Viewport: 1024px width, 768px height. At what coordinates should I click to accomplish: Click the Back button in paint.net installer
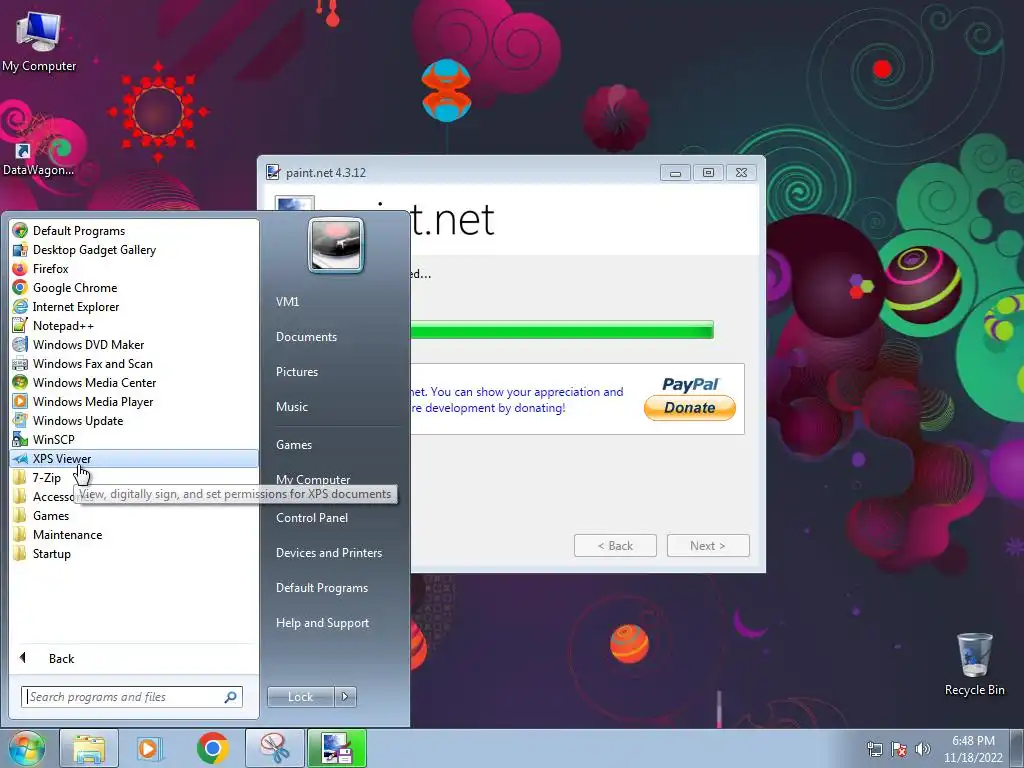[615, 546]
